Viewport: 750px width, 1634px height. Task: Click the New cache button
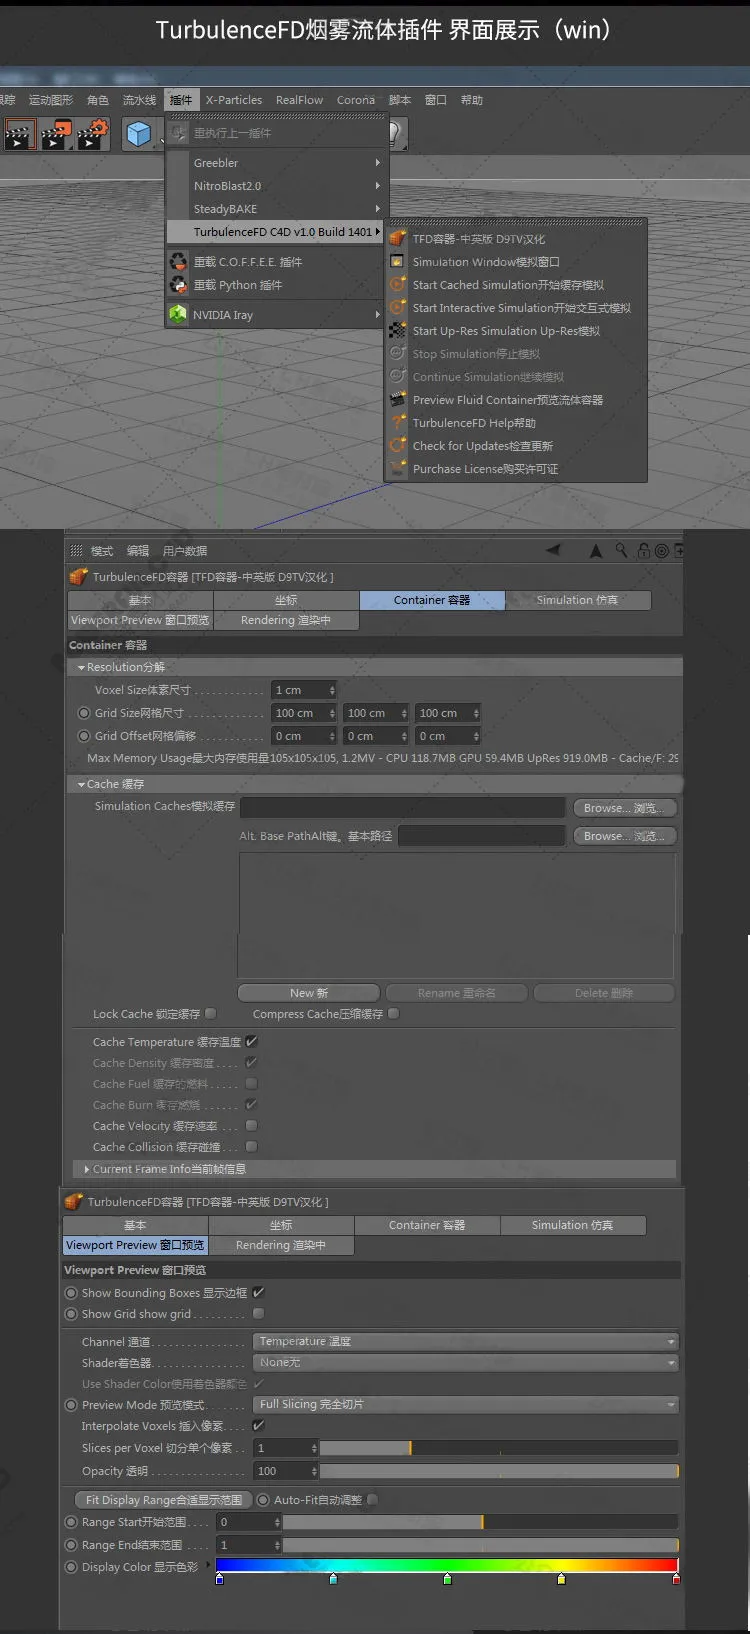click(308, 993)
